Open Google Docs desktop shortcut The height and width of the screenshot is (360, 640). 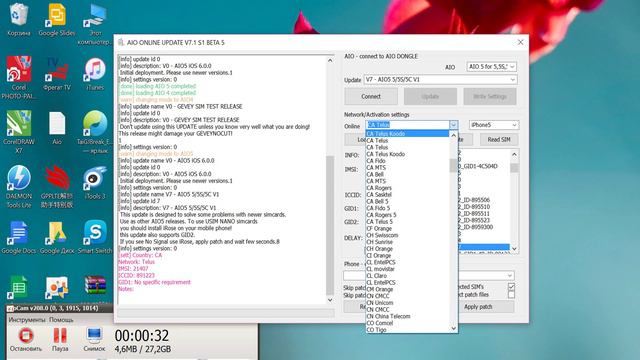click(x=19, y=237)
